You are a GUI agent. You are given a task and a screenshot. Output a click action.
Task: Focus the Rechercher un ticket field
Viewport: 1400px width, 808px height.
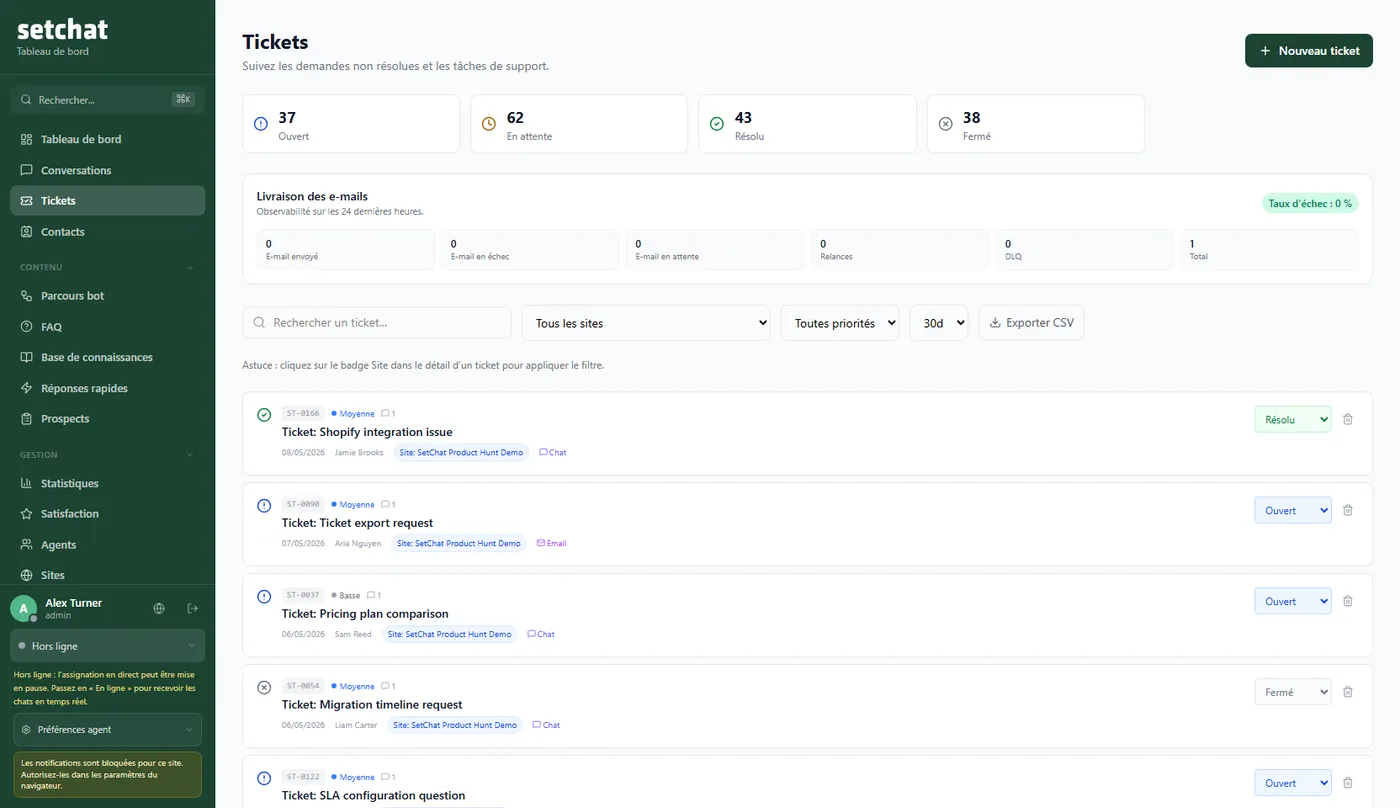click(377, 323)
